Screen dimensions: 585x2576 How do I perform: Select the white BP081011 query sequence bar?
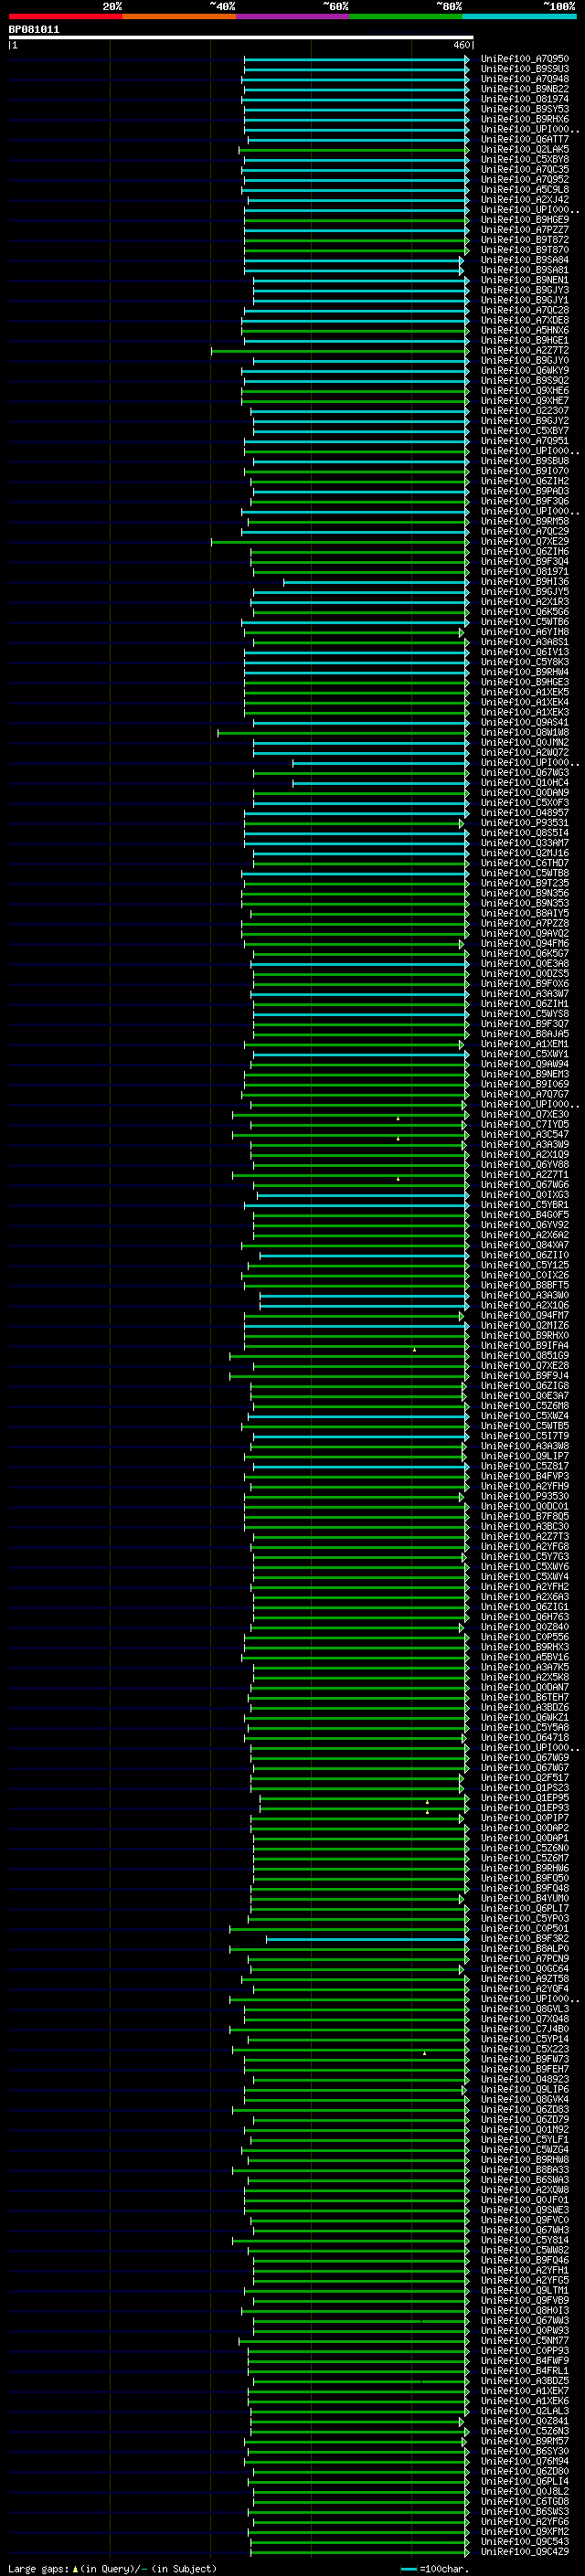pos(241,38)
